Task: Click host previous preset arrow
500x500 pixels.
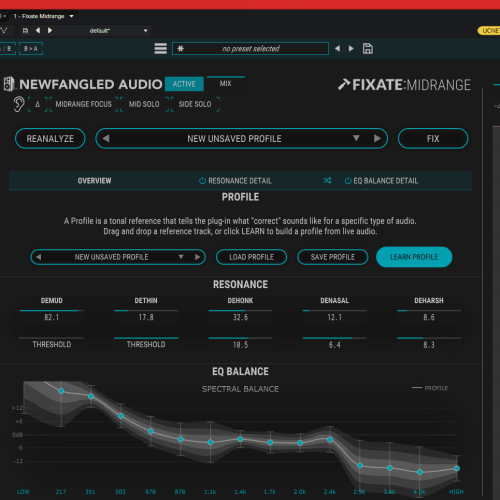Action: click(x=38, y=30)
